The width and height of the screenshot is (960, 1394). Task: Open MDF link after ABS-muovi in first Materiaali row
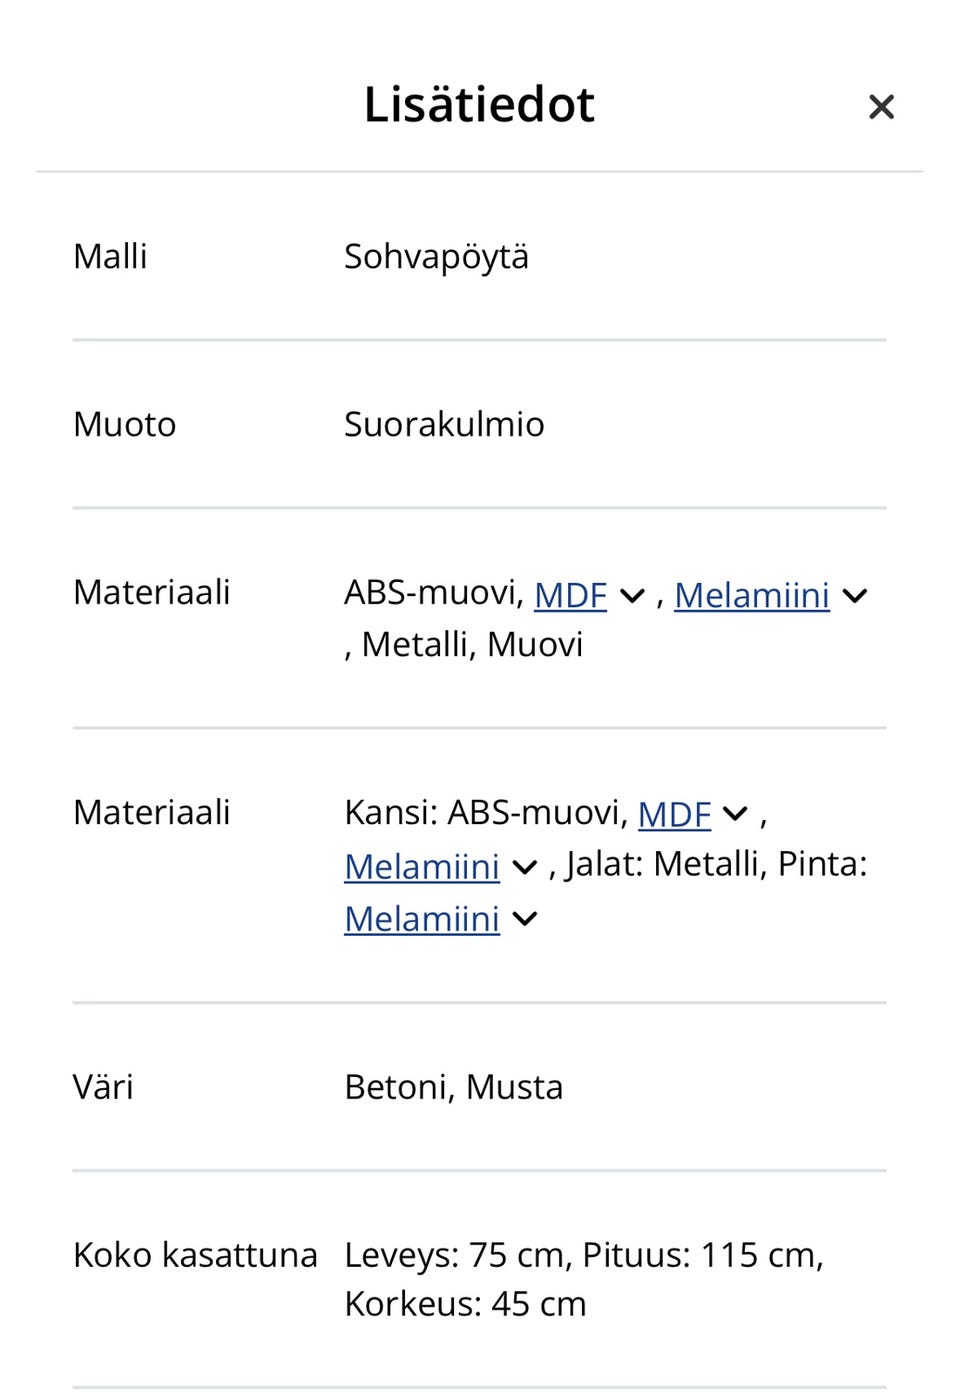coord(570,595)
